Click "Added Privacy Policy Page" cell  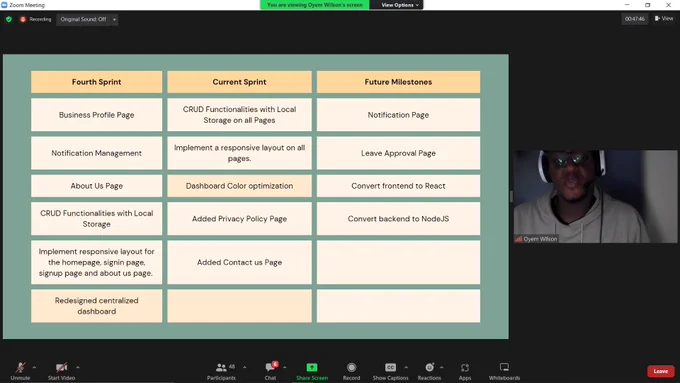tap(239, 219)
